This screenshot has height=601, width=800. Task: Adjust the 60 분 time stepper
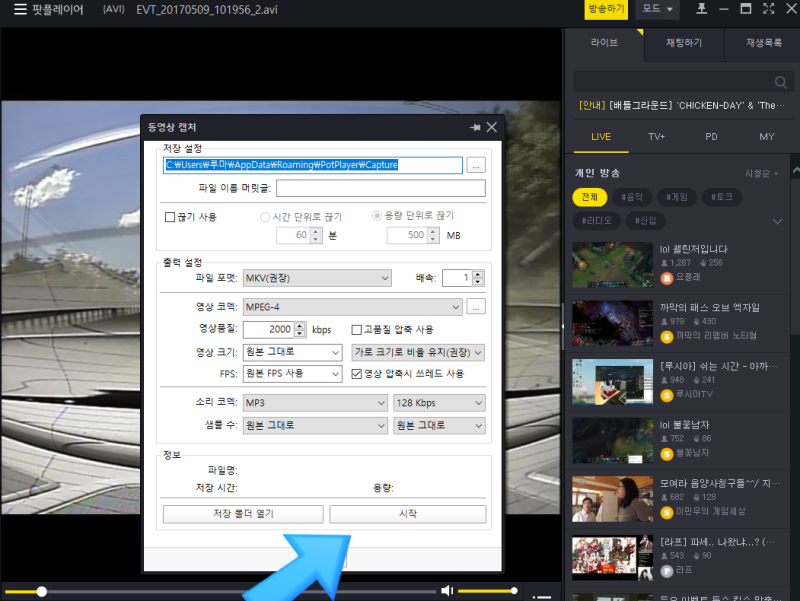(316, 235)
